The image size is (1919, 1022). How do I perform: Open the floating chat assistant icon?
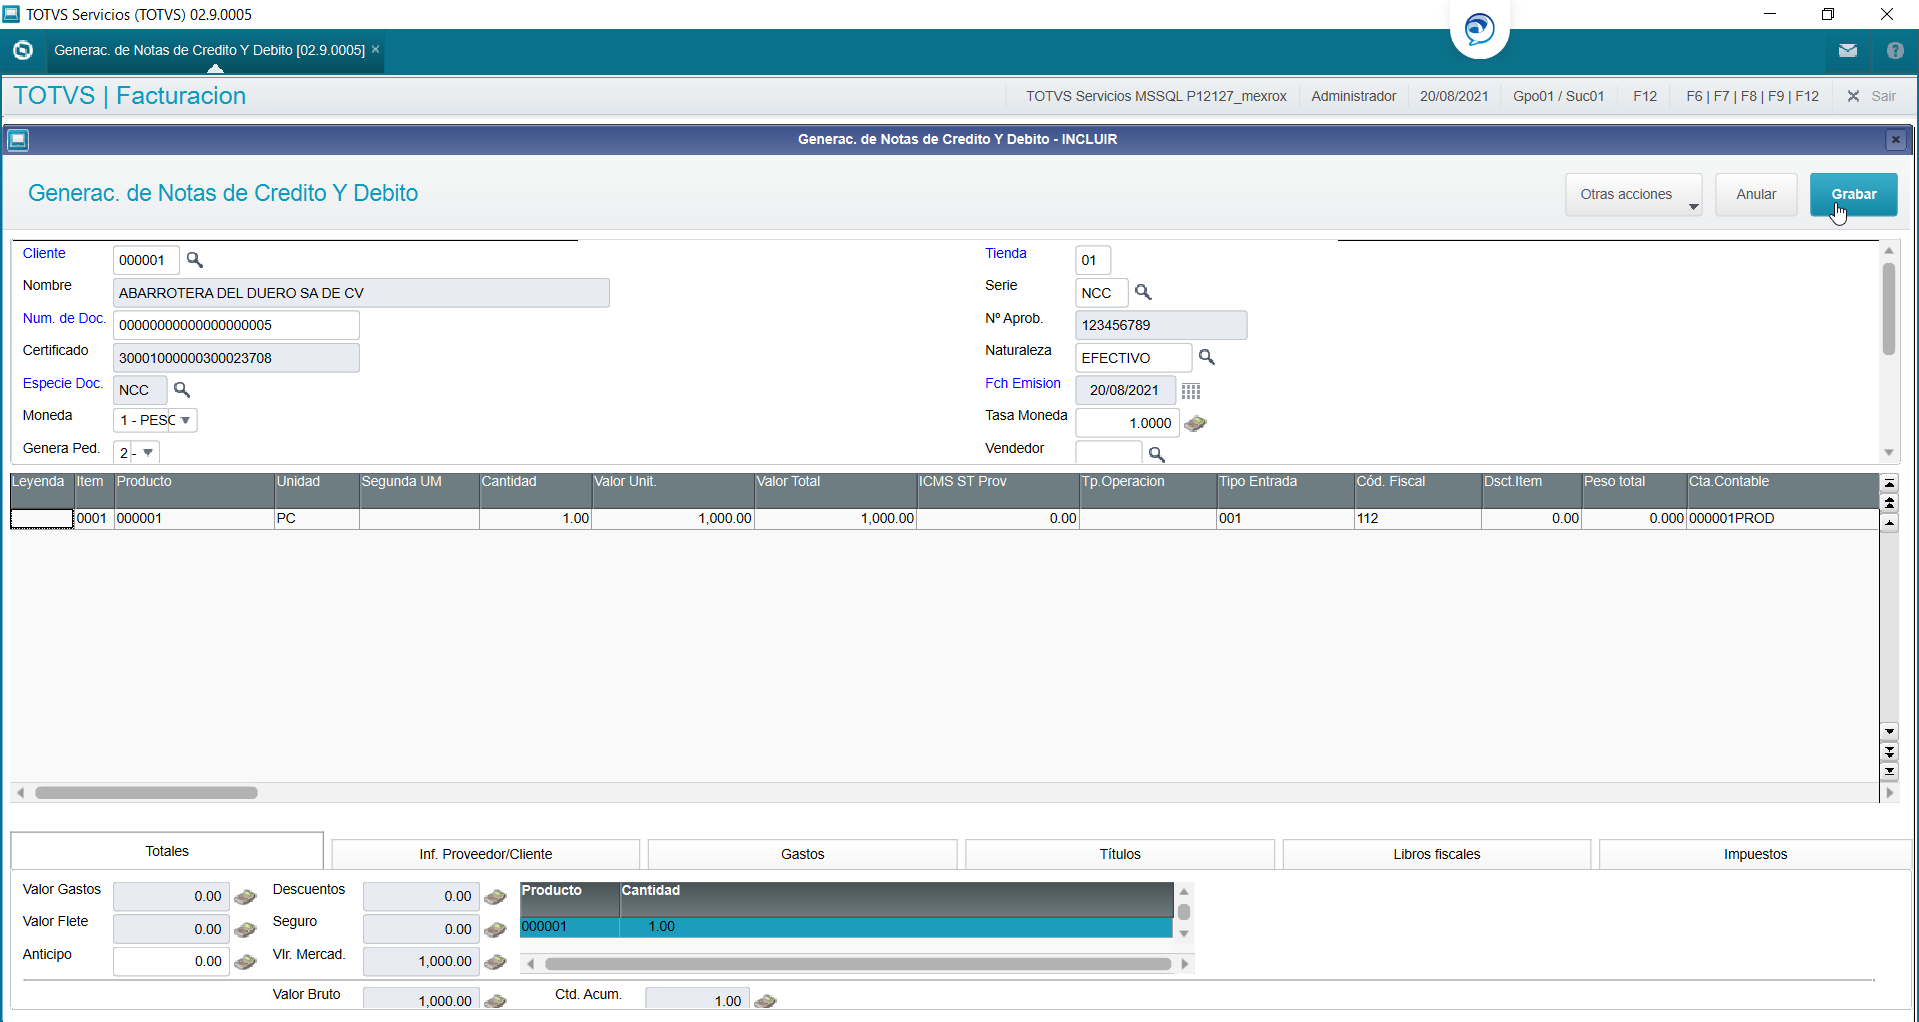[1479, 28]
